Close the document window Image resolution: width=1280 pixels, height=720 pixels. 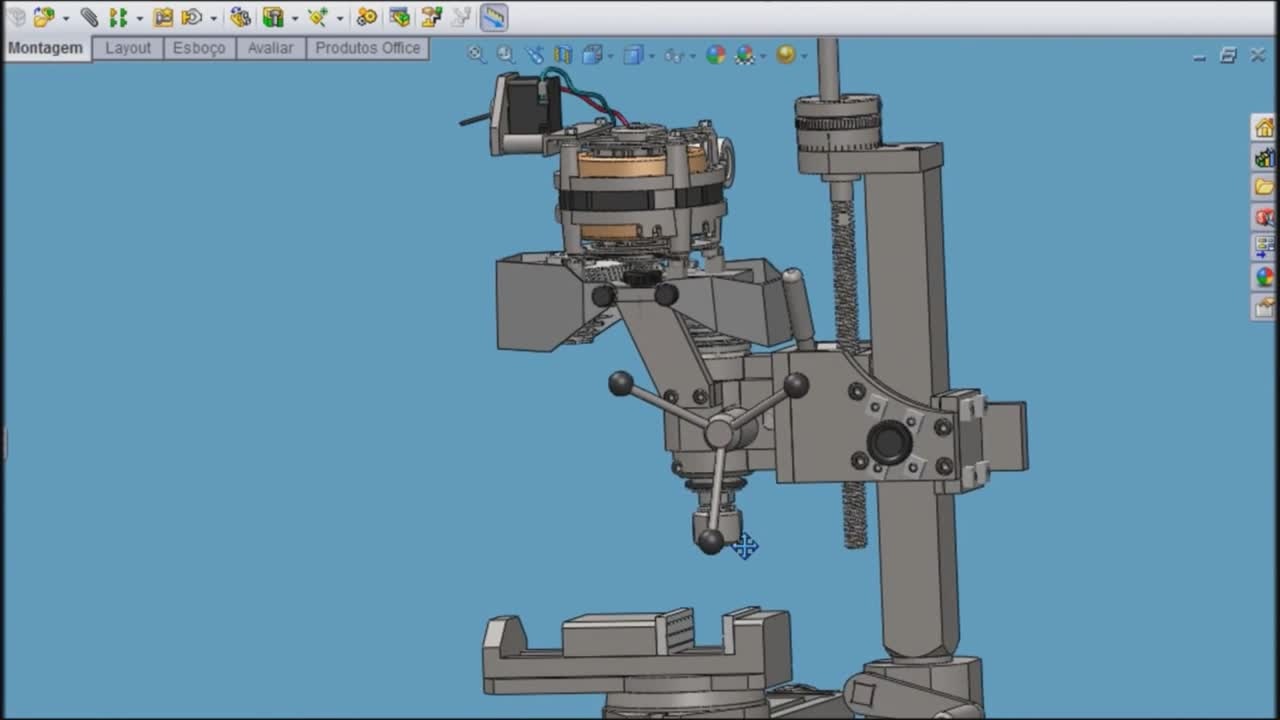click(1258, 56)
